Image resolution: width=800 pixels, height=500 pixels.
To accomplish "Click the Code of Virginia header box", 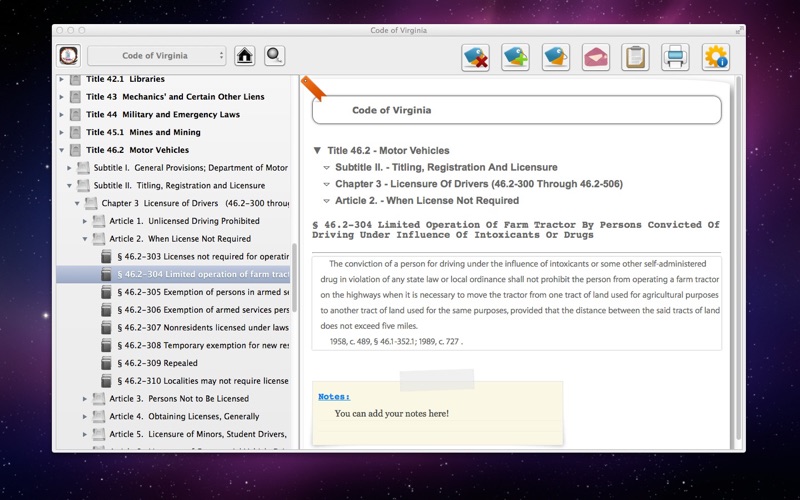I will pyautogui.click(x=517, y=110).
